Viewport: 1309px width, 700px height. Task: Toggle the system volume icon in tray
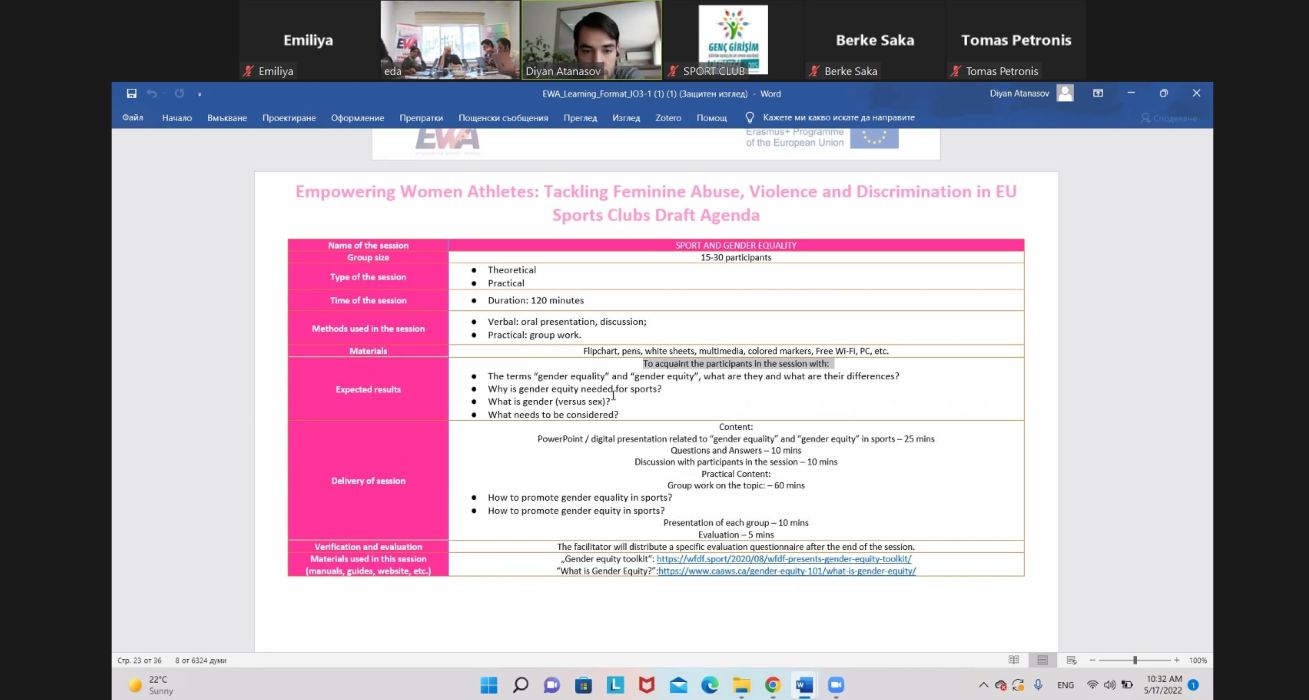1110,685
